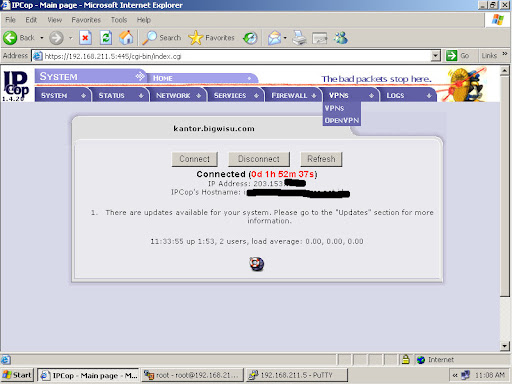
Task: Reload page using IE Refresh toolbar icon
Action: coord(106,38)
